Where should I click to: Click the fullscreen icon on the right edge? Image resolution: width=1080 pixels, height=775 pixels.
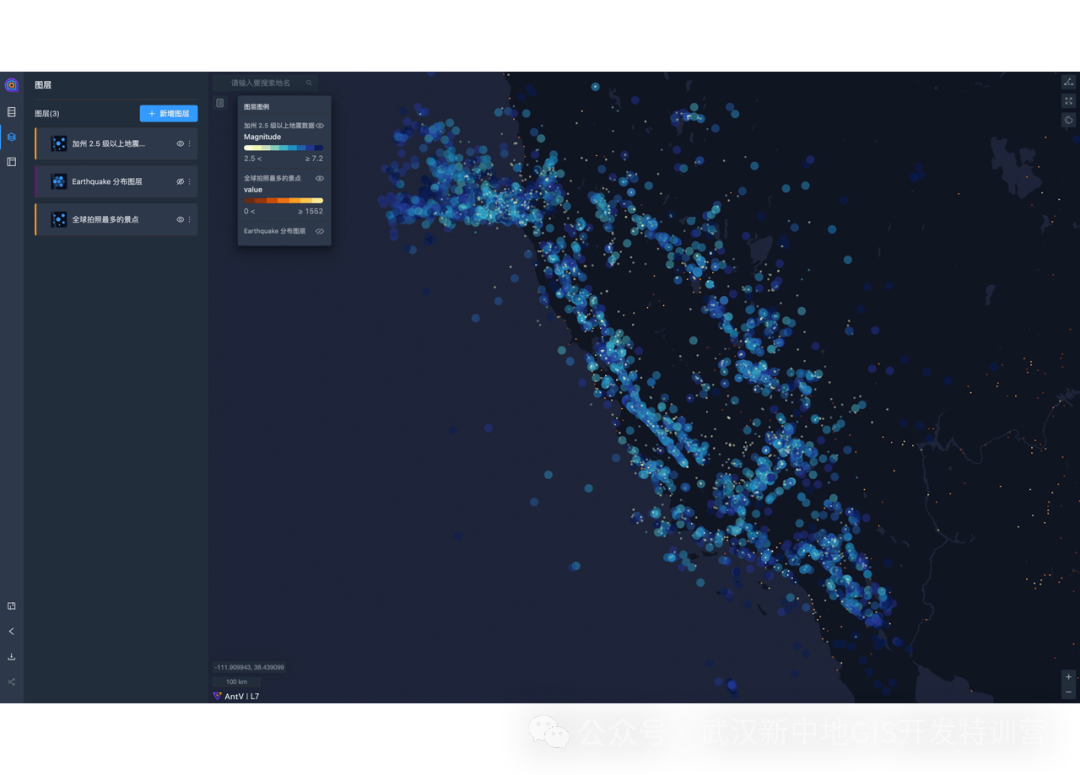pos(1067,100)
